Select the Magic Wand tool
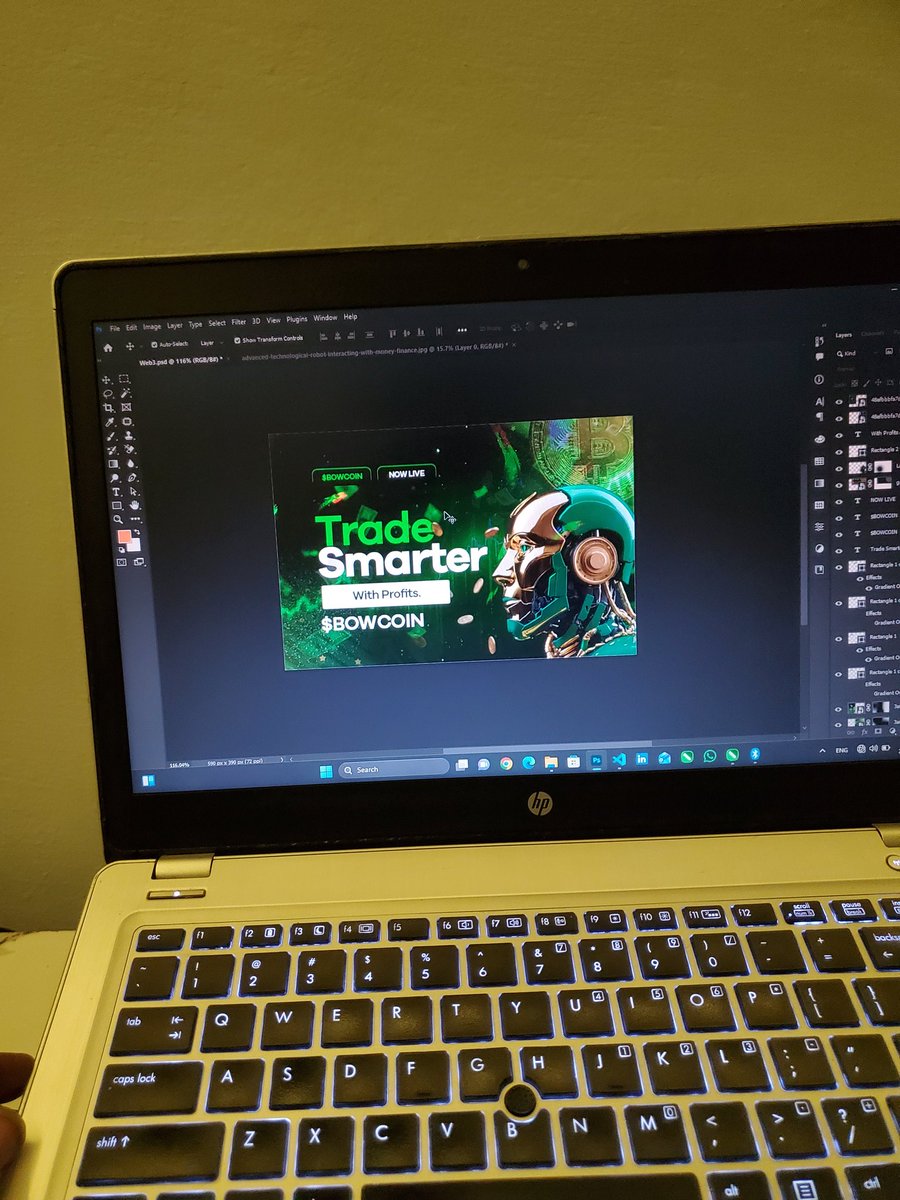The image size is (900, 1200). [x=125, y=393]
